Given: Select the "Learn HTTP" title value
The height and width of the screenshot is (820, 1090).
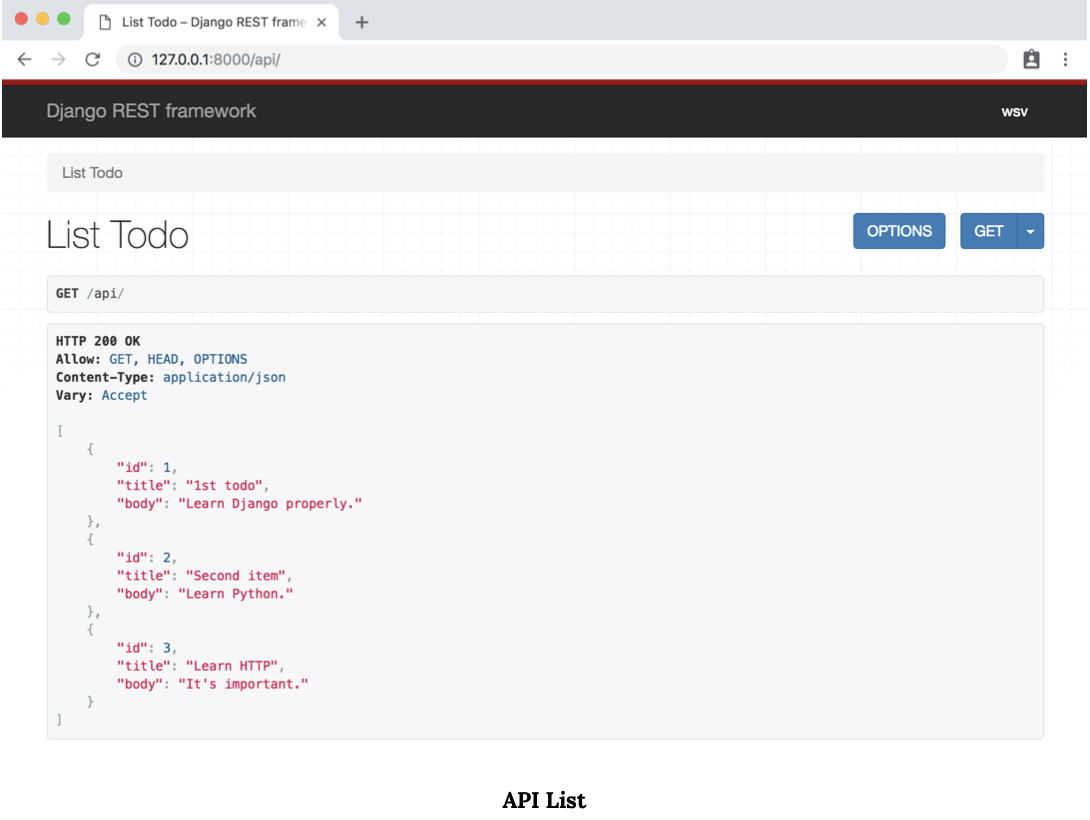Looking at the screenshot, I should click(231, 666).
